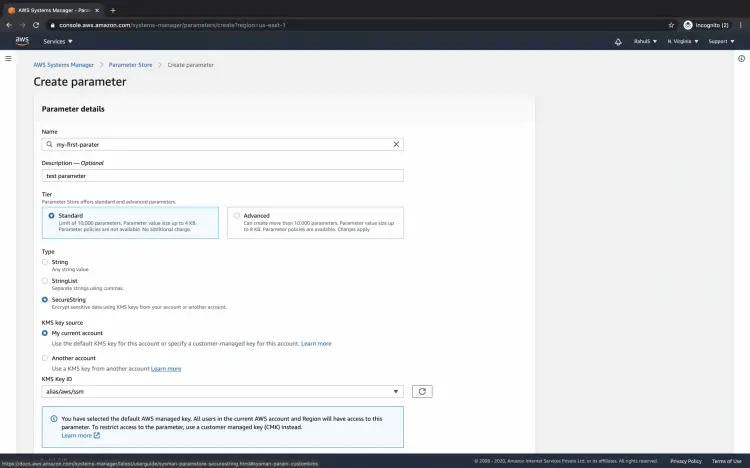Image resolution: width=750 pixels, height=468 pixels.
Task: Expand the KMS Key ID dropdown
Action: [x=222, y=391]
